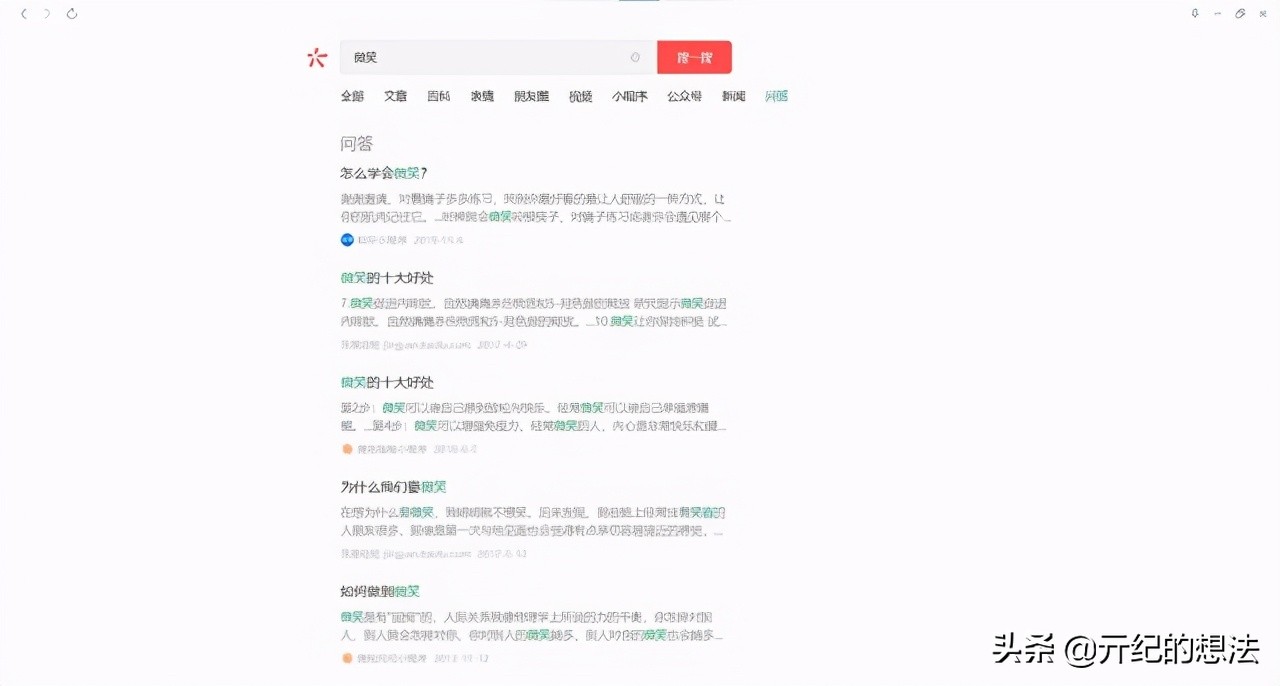Open the 小程序 tab
Screen dimensions: 1280x686
tap(629, 95)
